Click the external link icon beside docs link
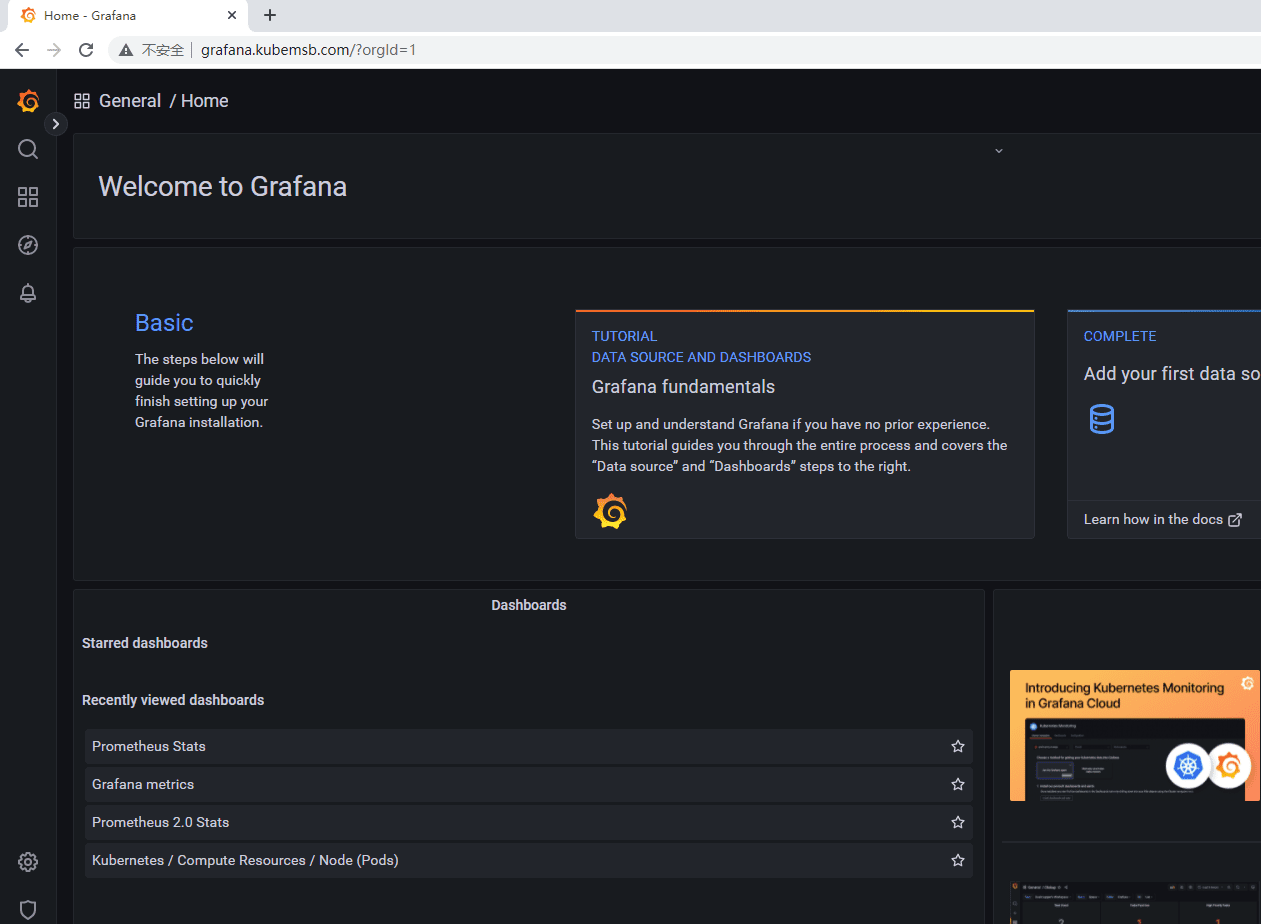Image resolution: width=1261 pixels, height=924 pixels. click(x=1235, y=520)
